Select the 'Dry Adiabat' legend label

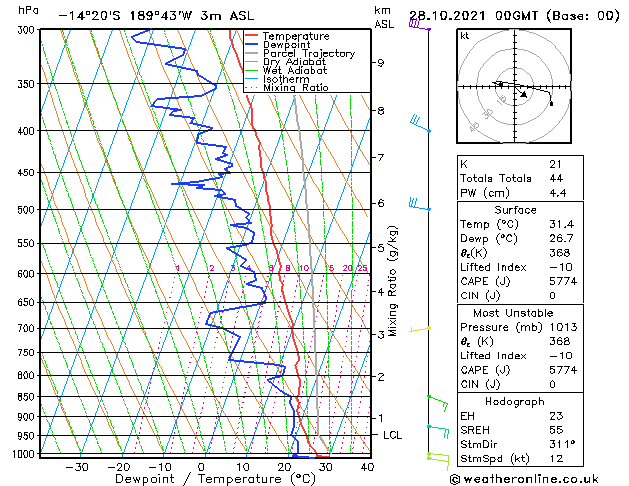point(294,62)
